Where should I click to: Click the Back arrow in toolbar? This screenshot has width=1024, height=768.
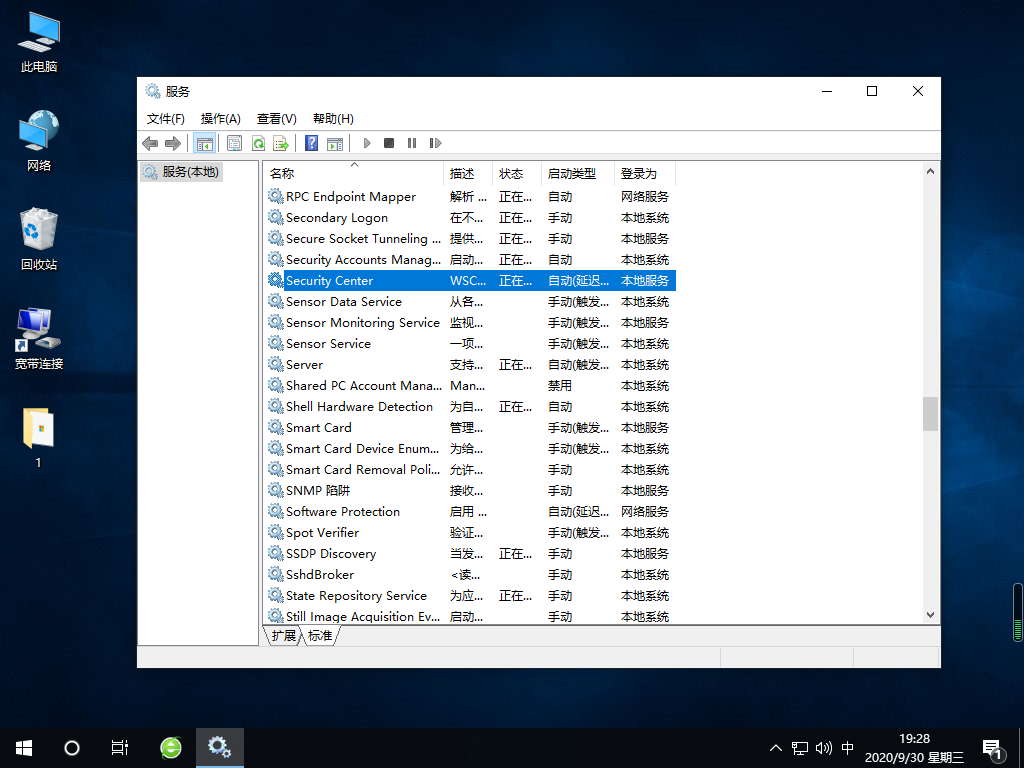coord(150,143)
